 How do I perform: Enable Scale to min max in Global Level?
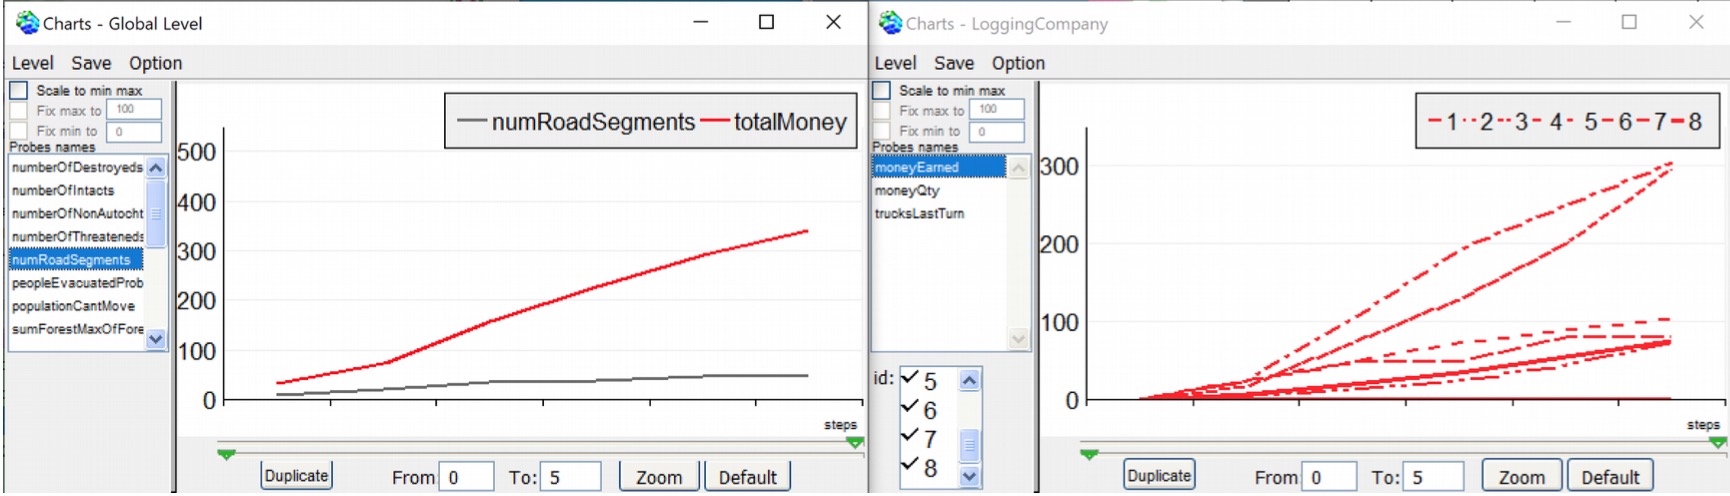tap(19, 90)
